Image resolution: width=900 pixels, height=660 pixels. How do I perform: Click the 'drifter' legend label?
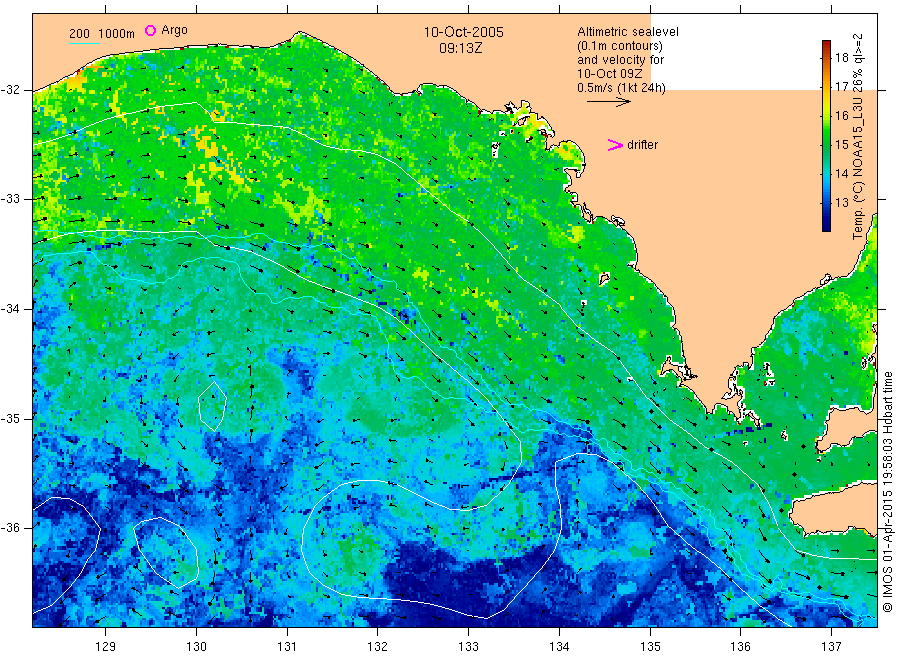pos(642,145)
